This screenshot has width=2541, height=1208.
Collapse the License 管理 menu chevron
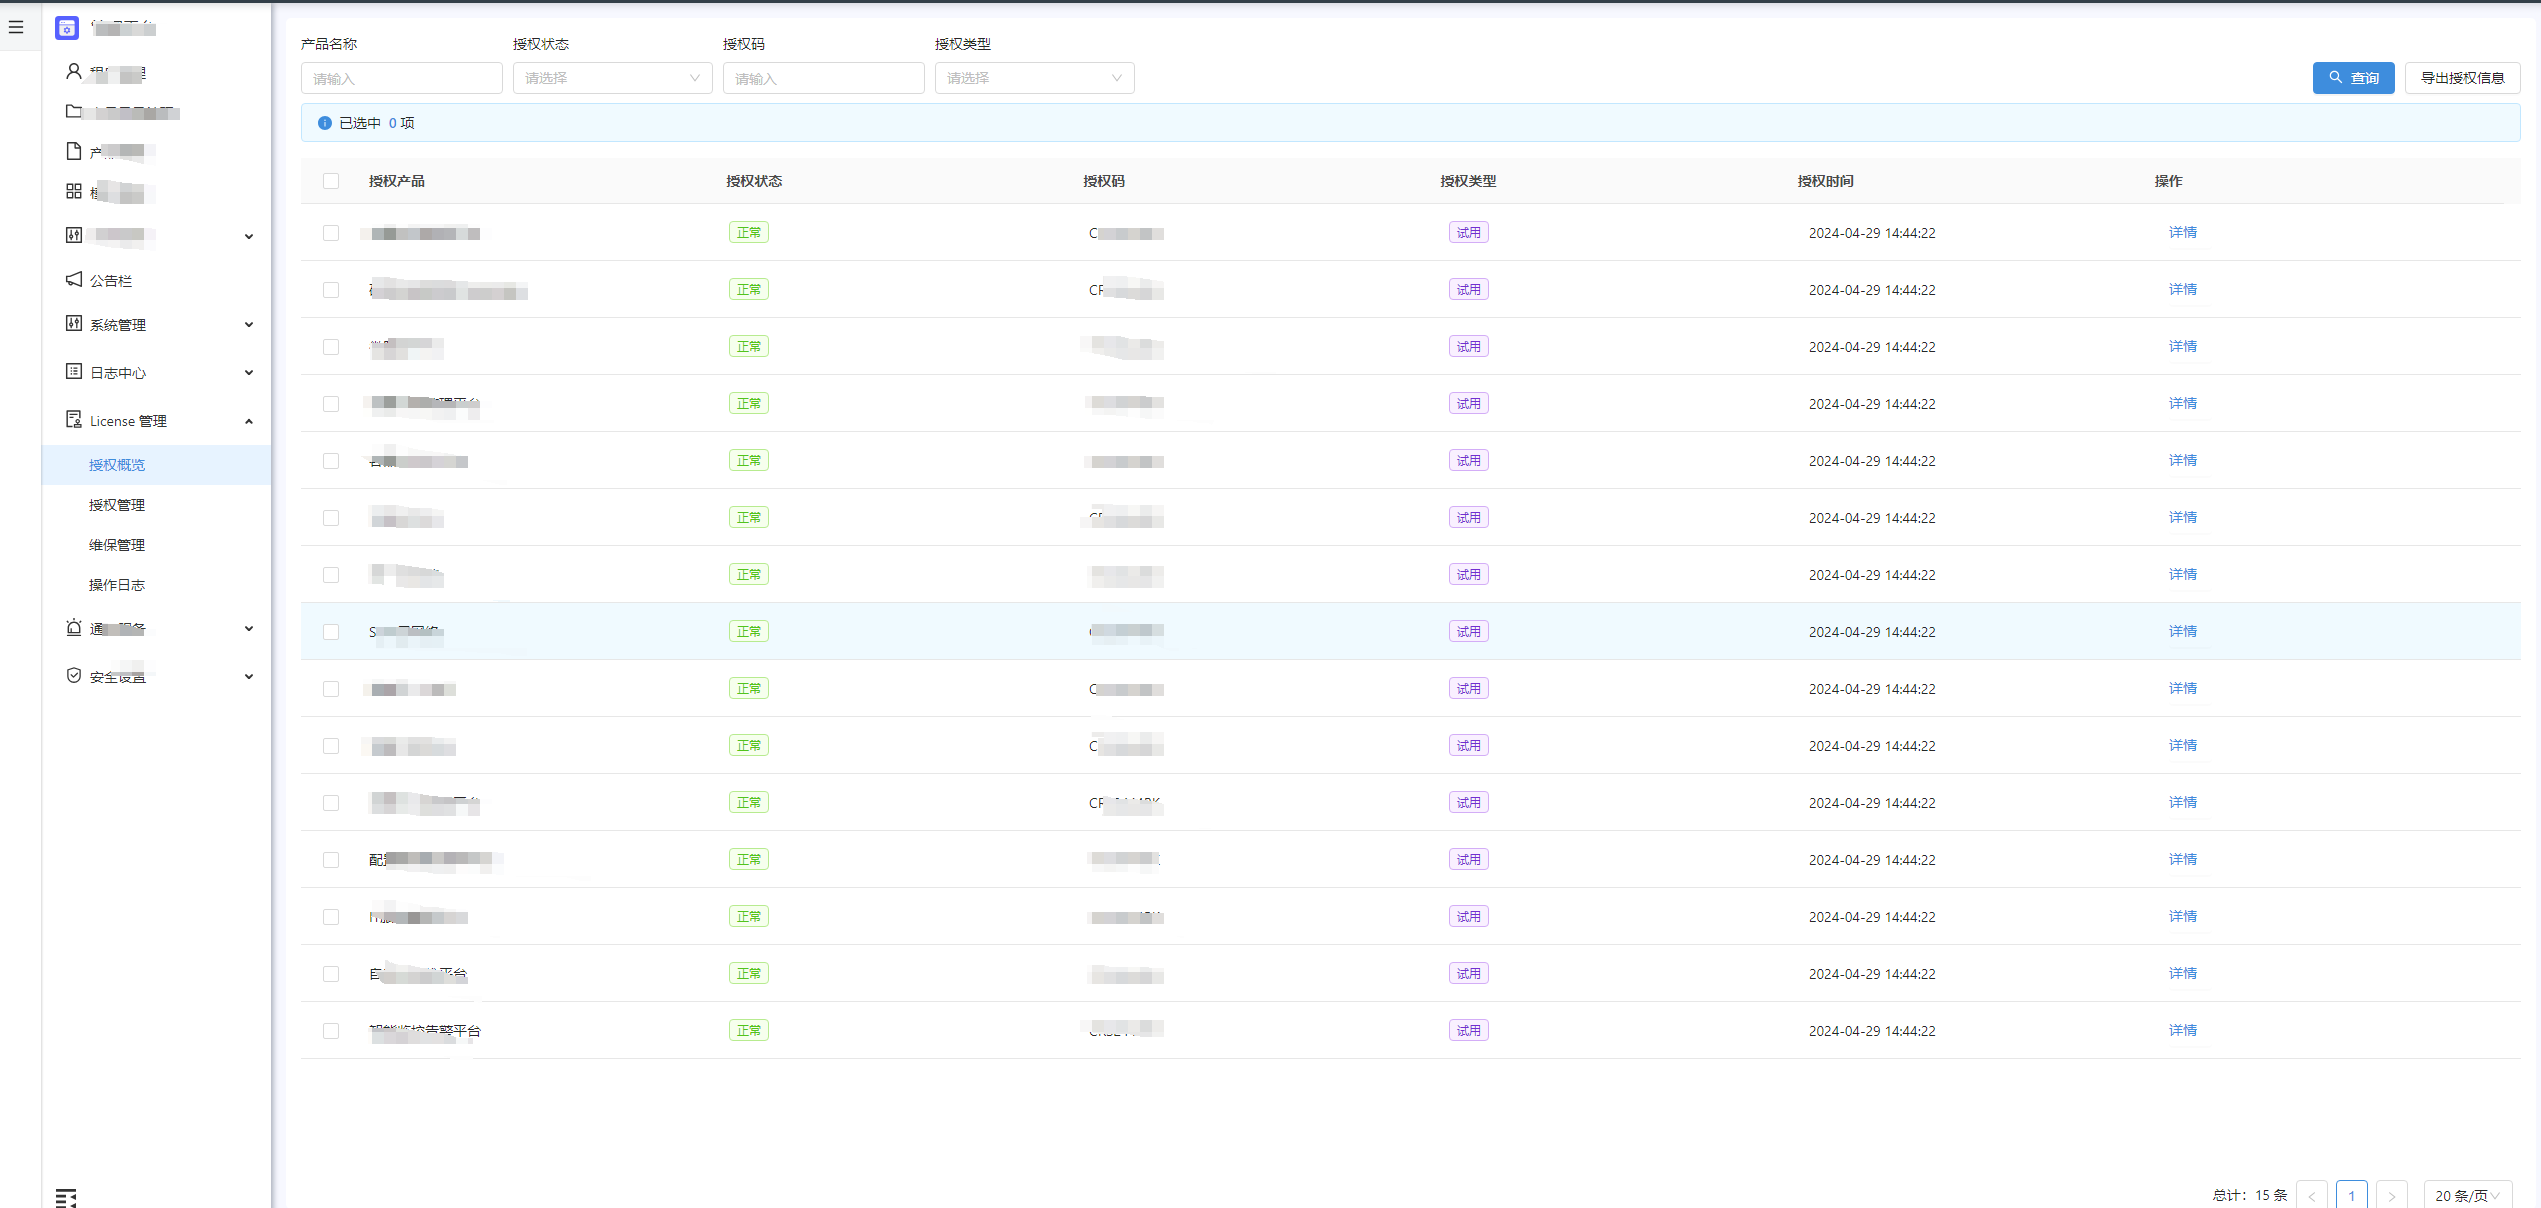[249, 421]
